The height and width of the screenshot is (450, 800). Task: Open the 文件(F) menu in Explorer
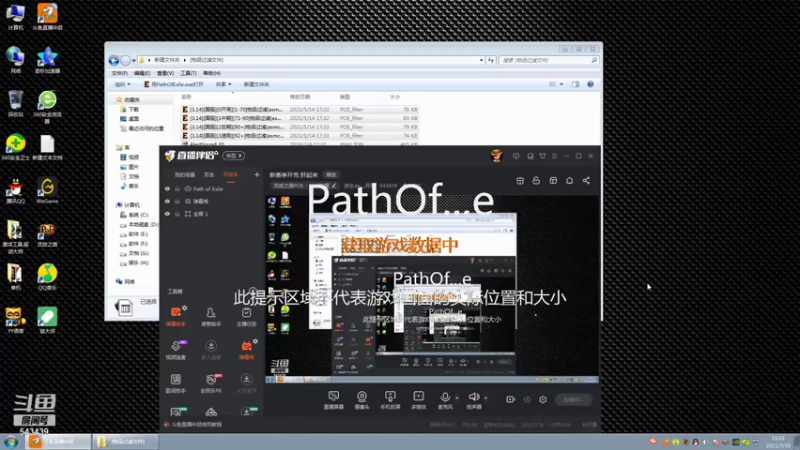(119, 73)
